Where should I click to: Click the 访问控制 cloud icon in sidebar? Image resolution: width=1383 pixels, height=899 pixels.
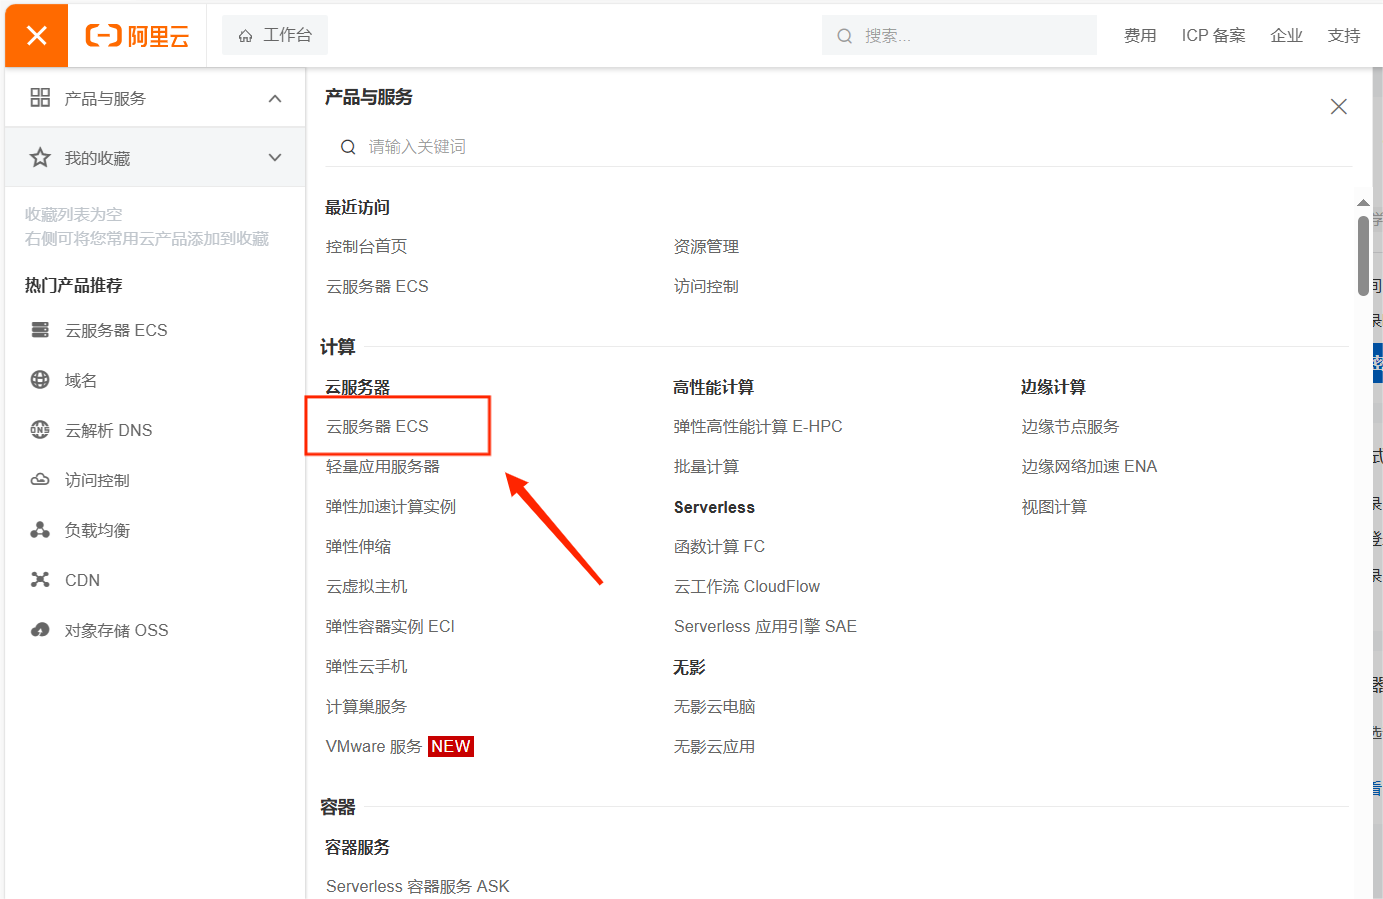(x=40, y=480)
